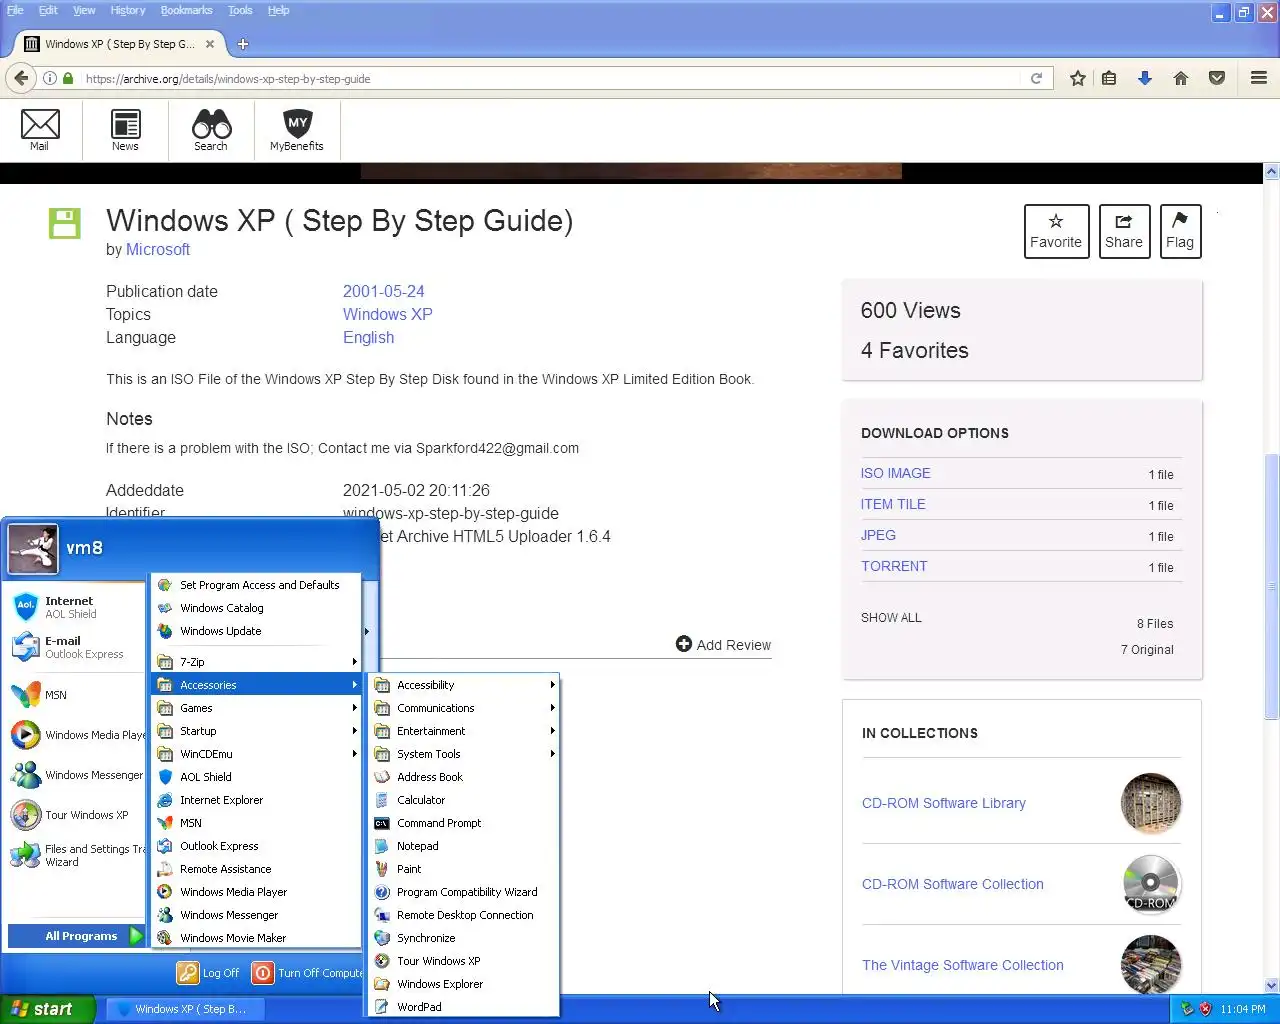Expand the WinCDEmu program folder
1280x1024 pixels.
point(257,754)
